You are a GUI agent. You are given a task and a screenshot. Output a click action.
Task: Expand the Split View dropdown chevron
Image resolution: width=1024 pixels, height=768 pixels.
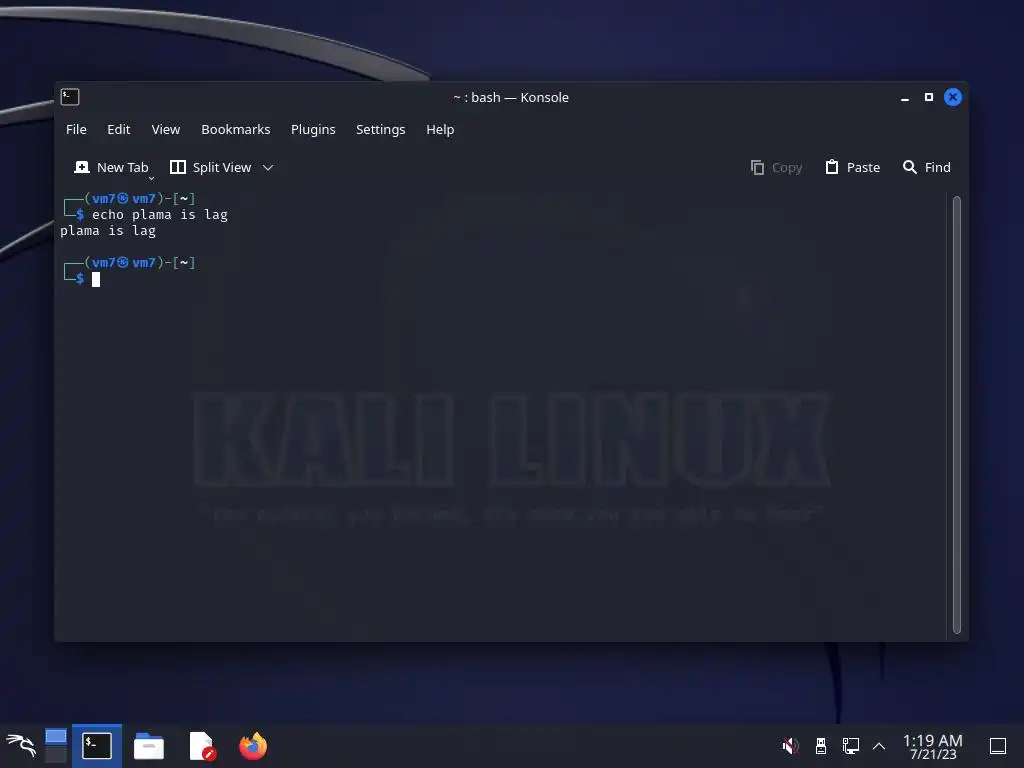click(x=268, y=167)
